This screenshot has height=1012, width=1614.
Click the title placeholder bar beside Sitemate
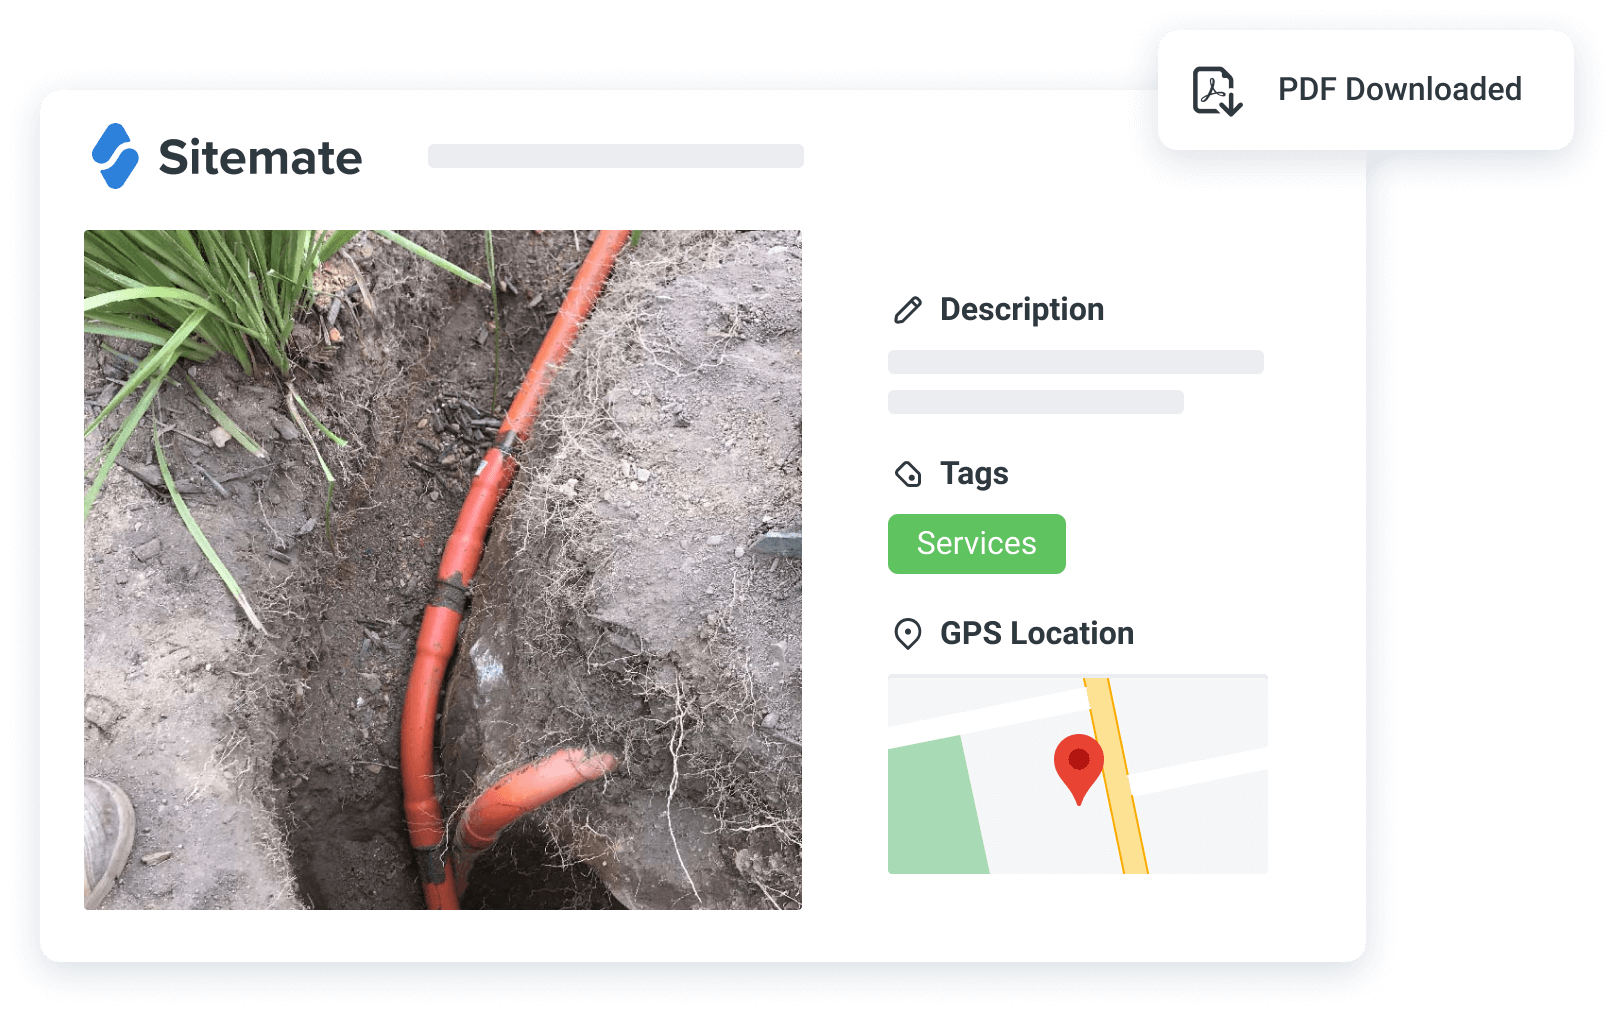(x=616, y=156)
